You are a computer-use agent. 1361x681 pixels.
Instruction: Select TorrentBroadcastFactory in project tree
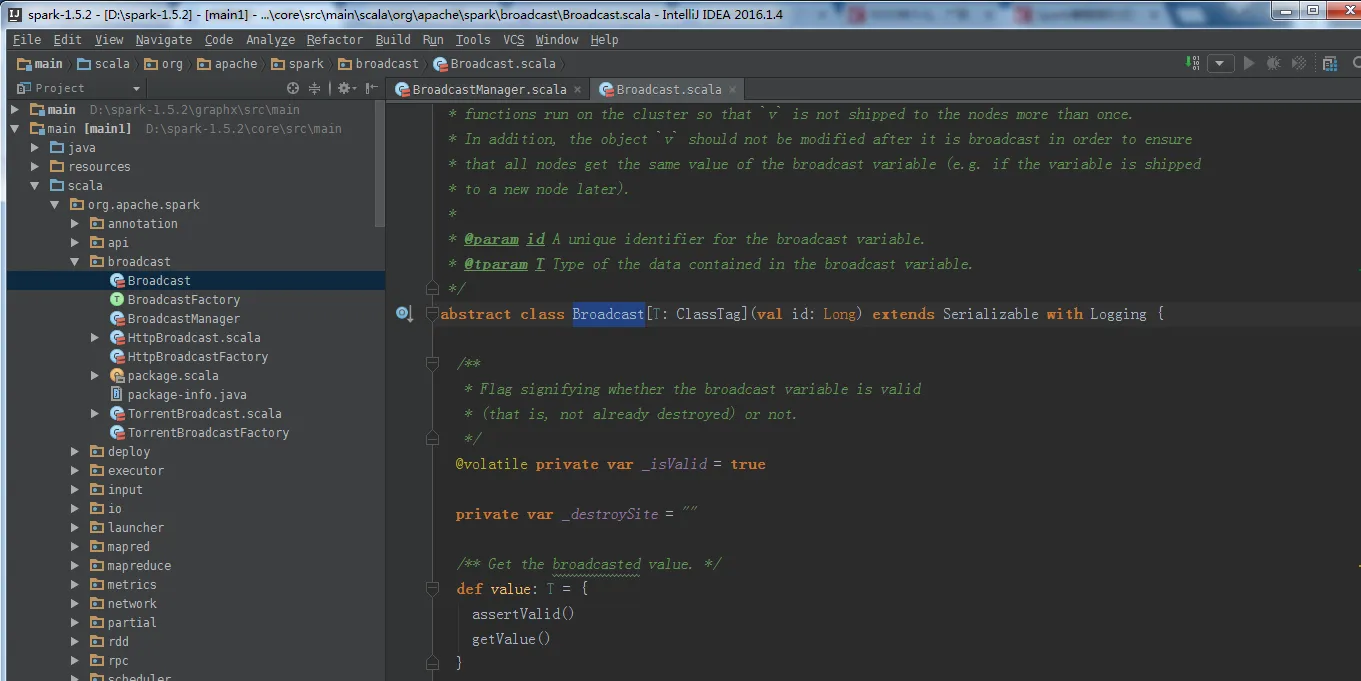point(208,433)
